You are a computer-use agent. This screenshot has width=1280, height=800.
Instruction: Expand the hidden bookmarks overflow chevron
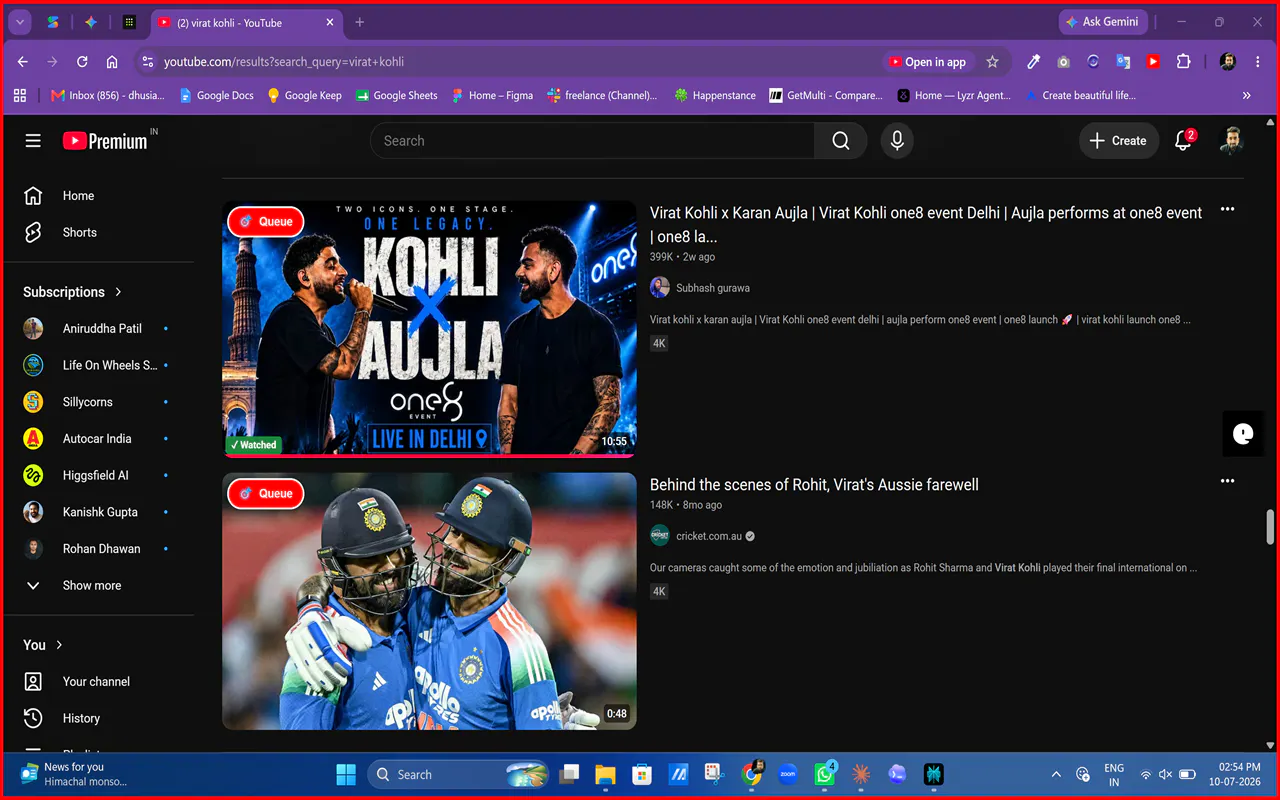[1246, 96]
